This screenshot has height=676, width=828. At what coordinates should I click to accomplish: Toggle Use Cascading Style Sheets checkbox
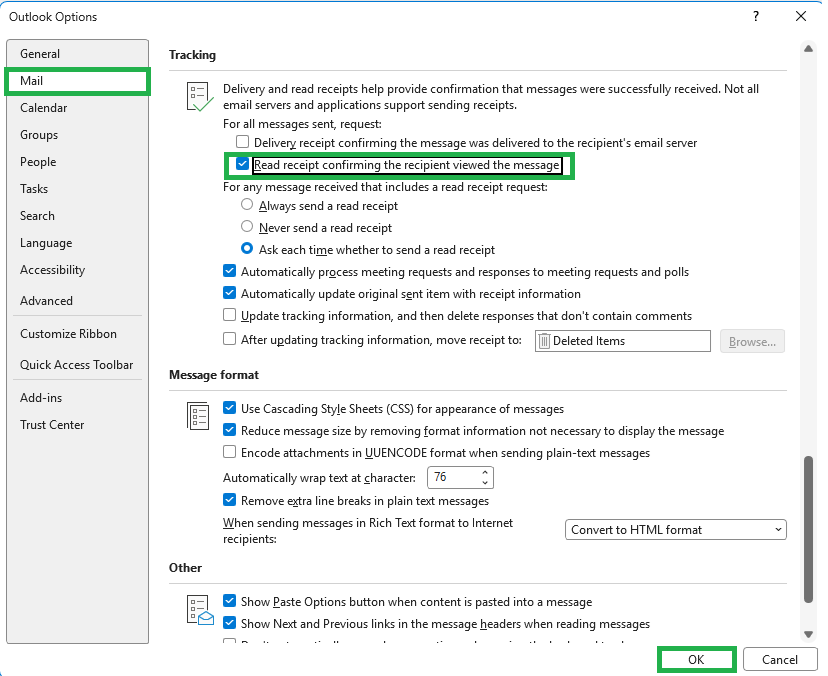229,408
